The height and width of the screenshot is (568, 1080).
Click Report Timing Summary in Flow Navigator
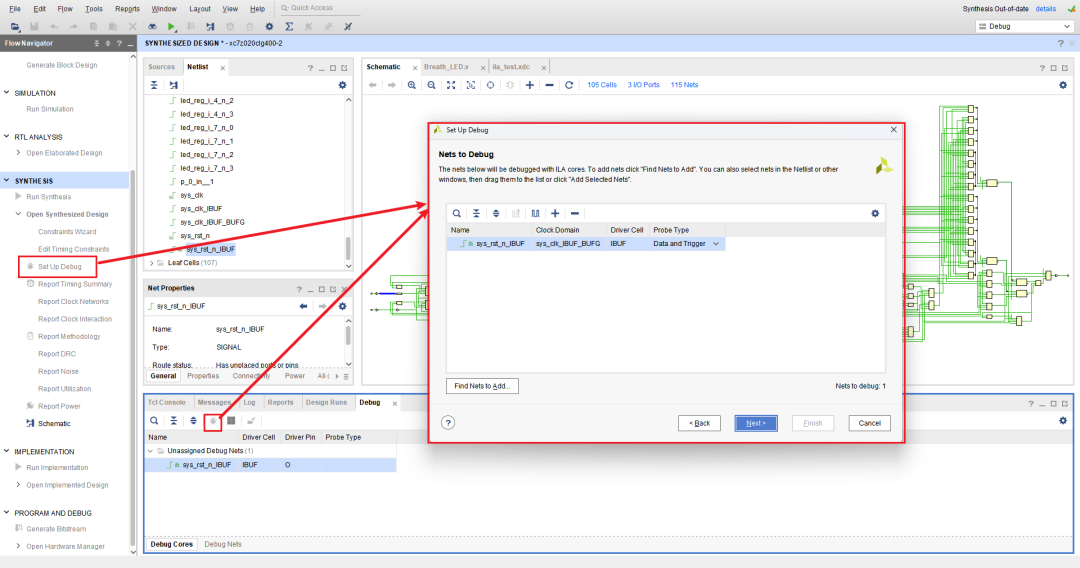74,284
